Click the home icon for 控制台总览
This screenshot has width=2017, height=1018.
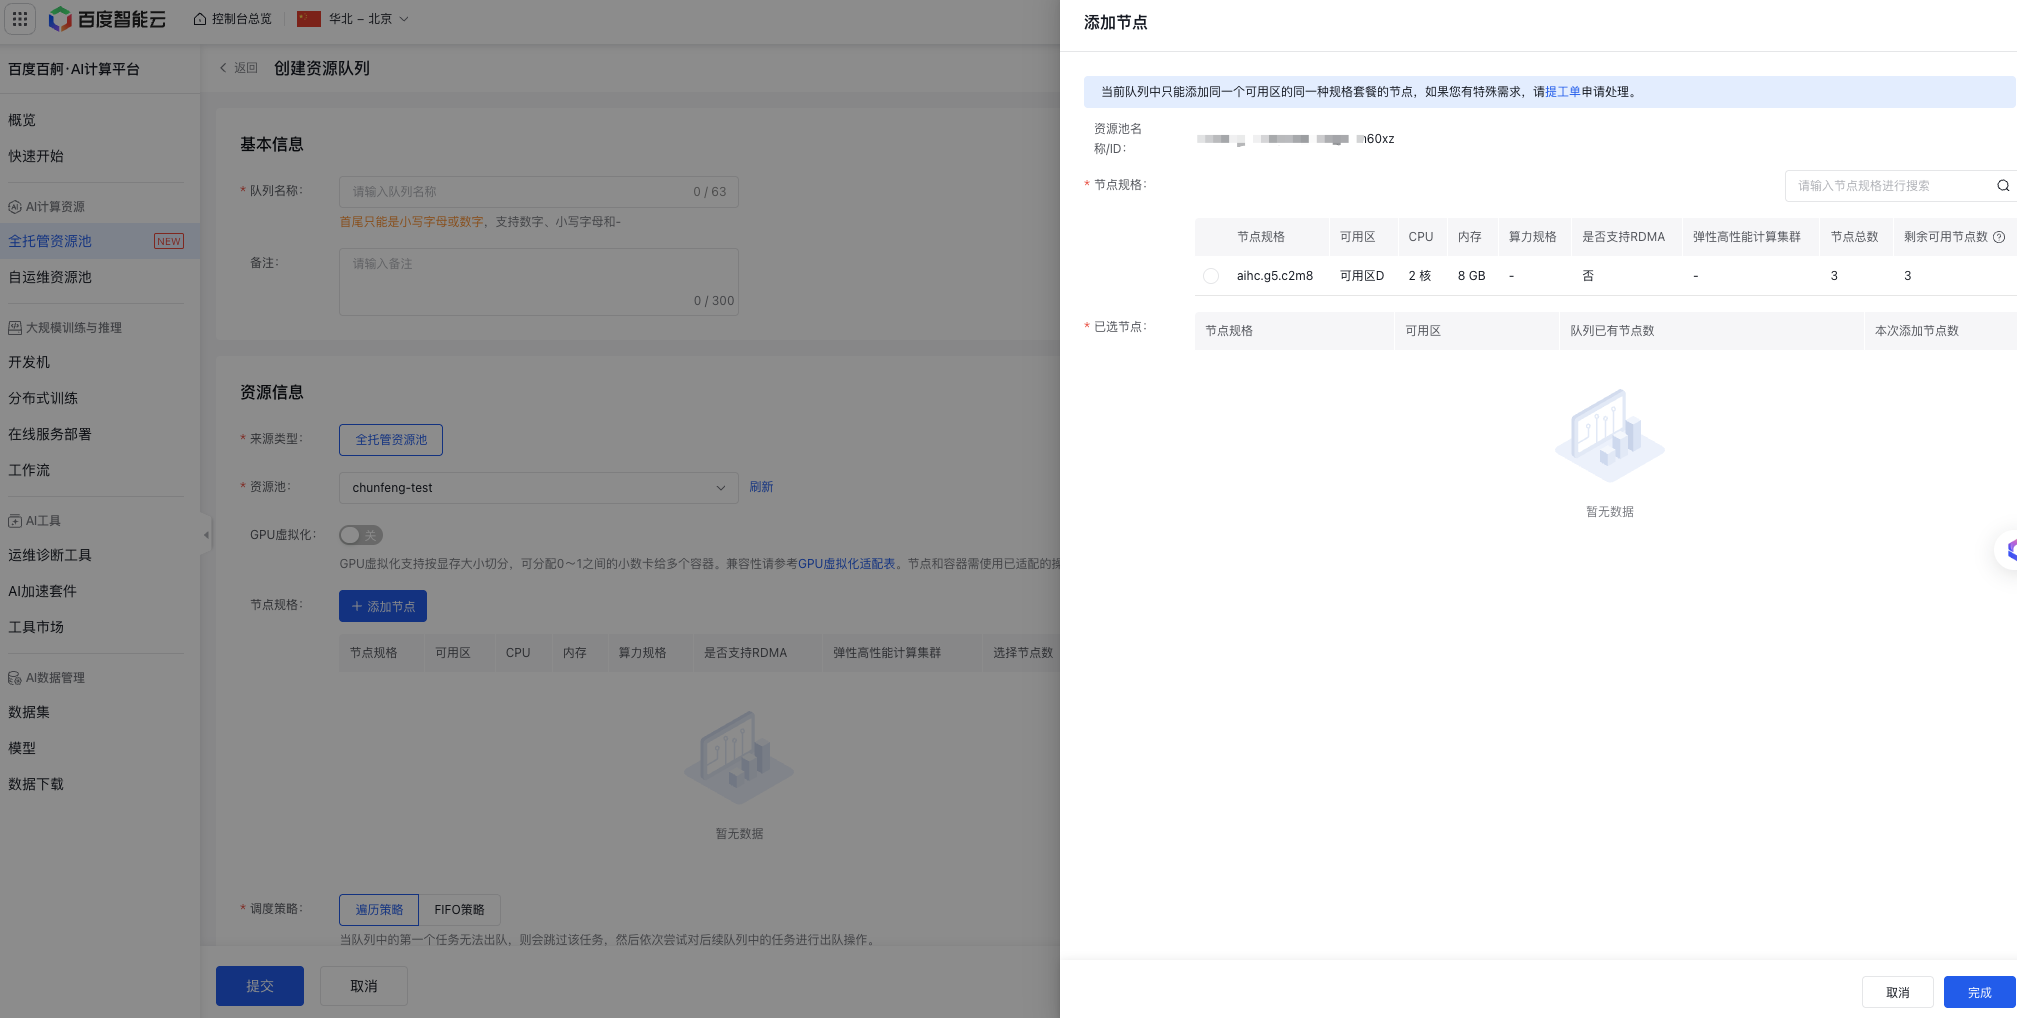tap(200, 19)
